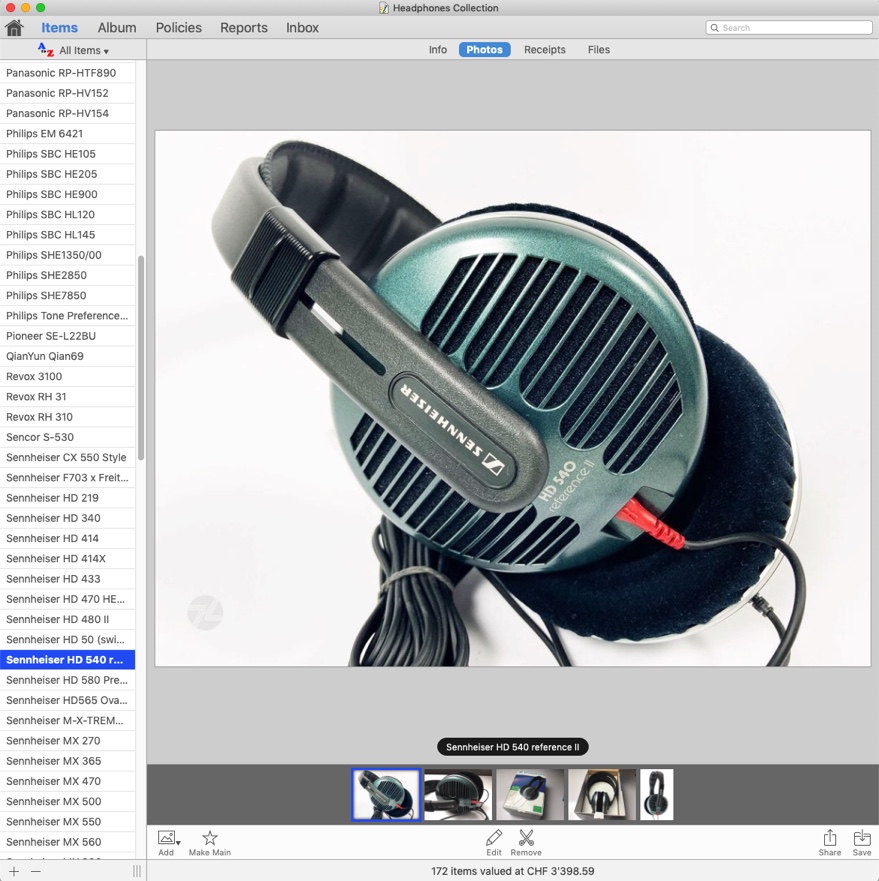Select highlighted Sennheiser HD 540 item
The width and height of the screenshot is (879, 881).
67,660
